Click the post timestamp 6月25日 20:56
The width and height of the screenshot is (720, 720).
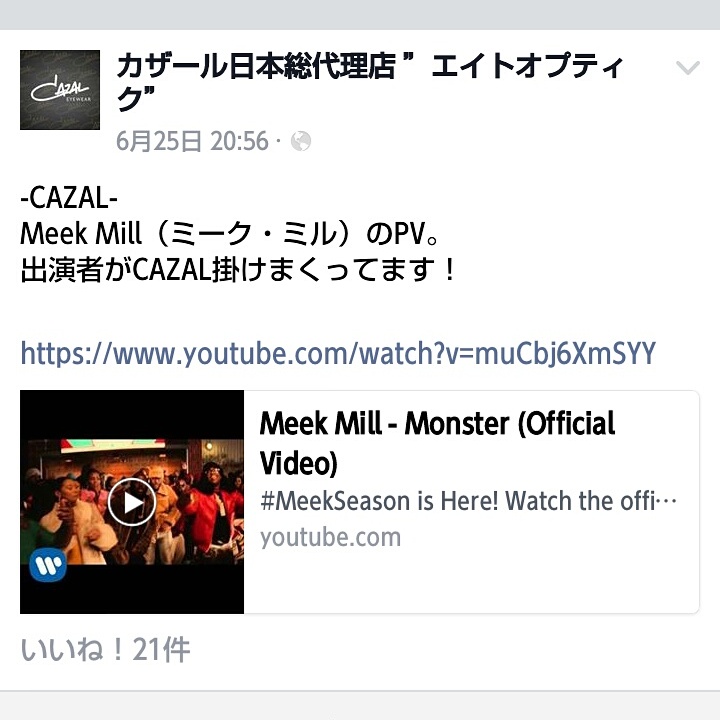click(192, 141)
